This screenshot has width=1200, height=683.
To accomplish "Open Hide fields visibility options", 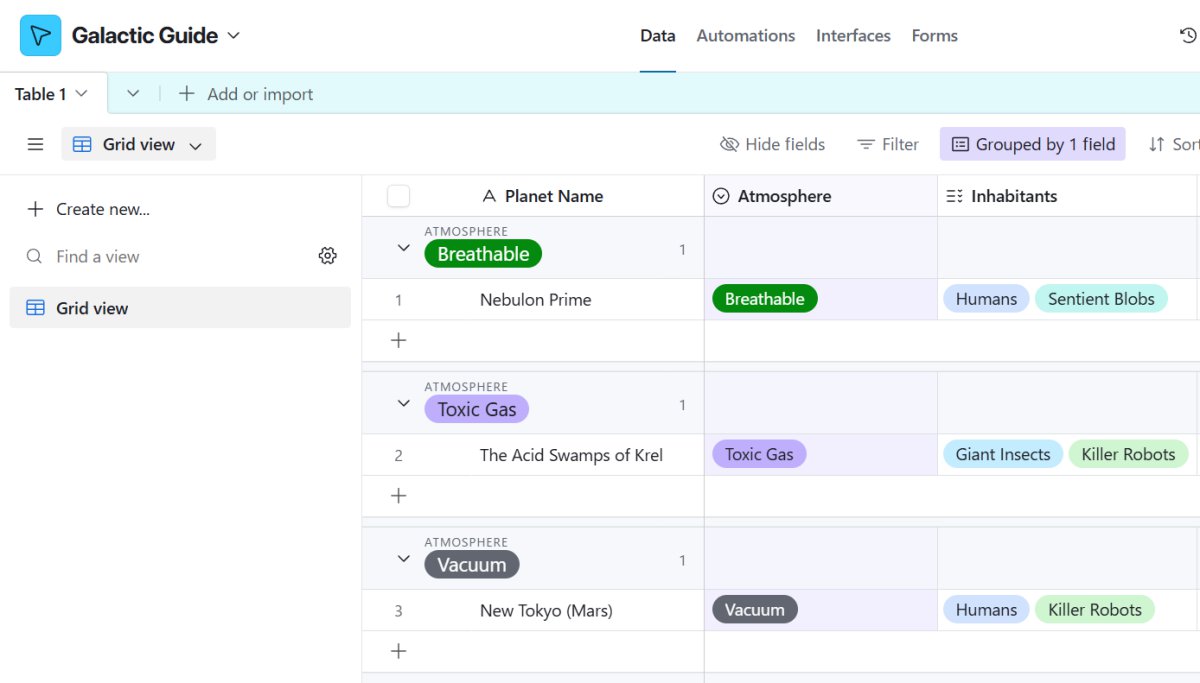I will tap(772, 144).
